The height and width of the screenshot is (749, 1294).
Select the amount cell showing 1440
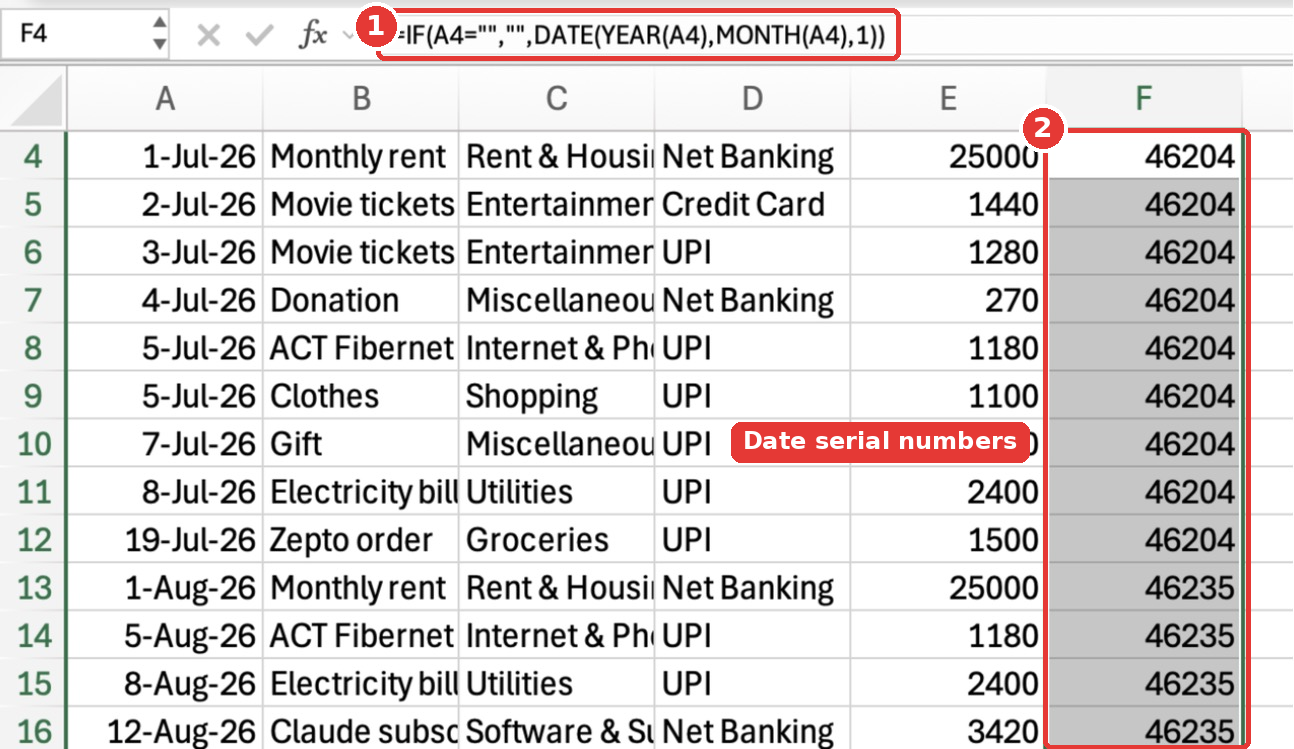pos(948,204)
